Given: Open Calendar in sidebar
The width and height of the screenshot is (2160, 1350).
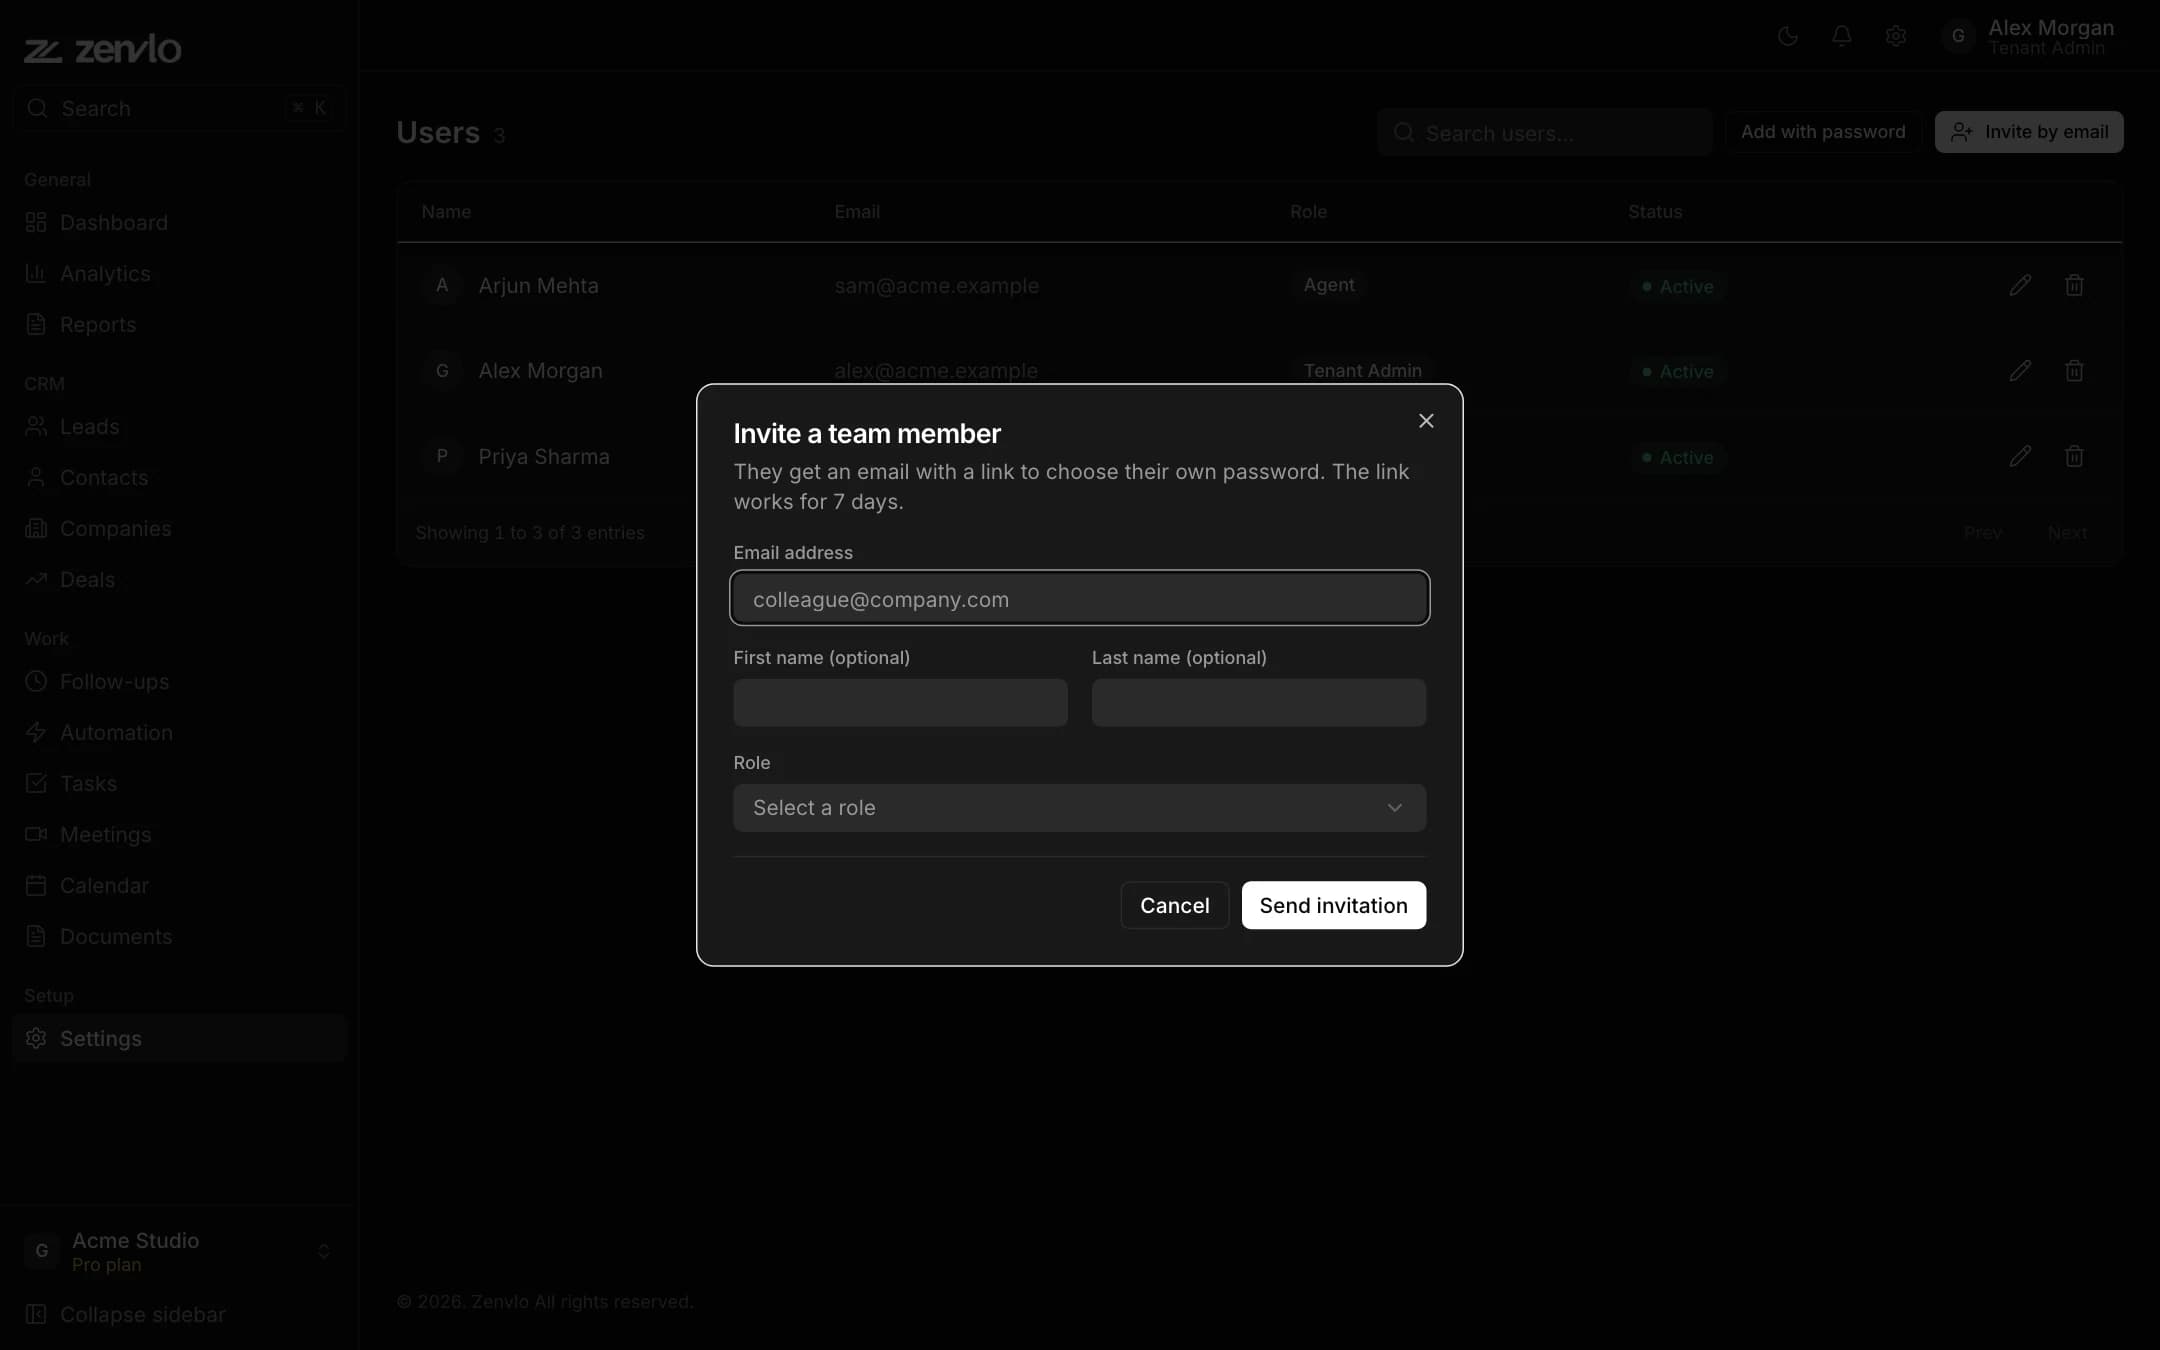Looking at the screenshot, I should click(179, 885).
